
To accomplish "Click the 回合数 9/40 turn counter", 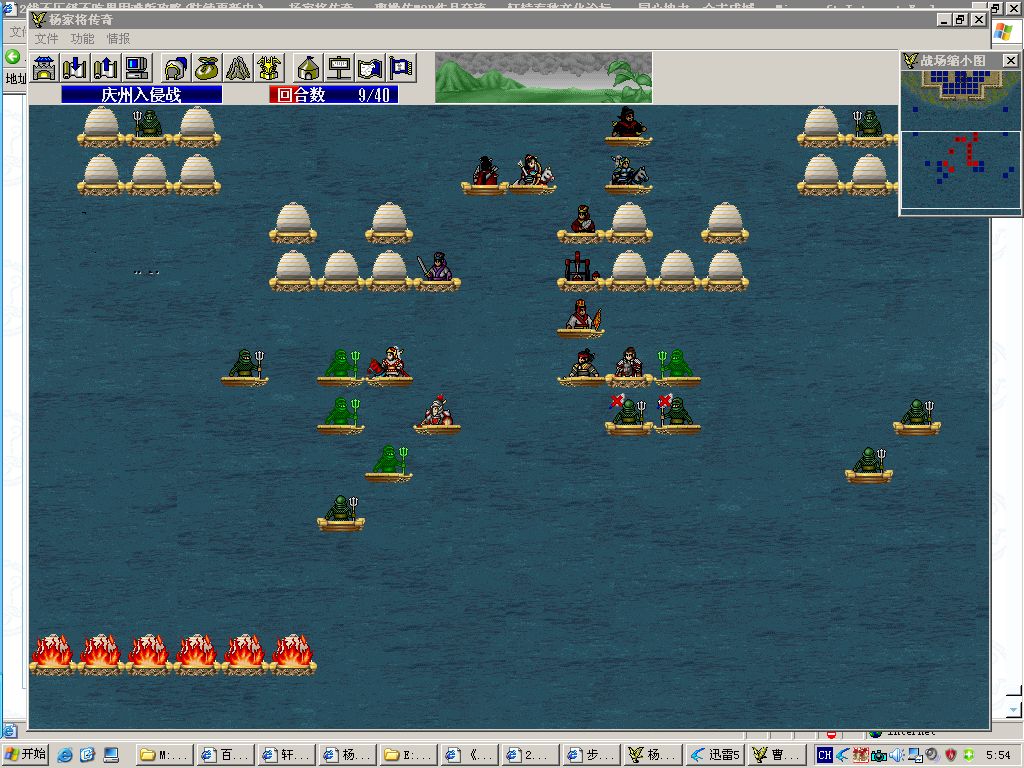I will tap(334, 95).
